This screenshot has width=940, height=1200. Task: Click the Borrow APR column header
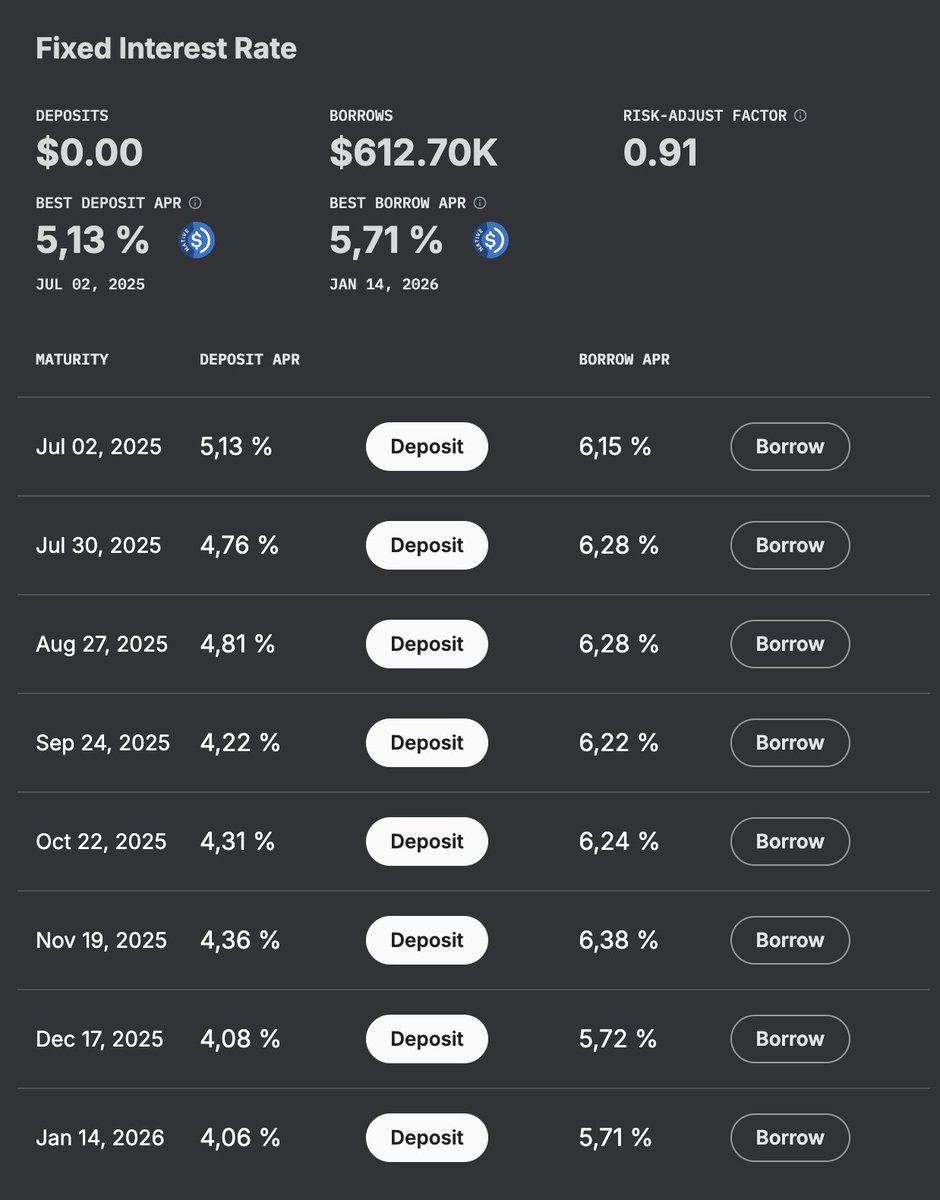pyautogui.click(x=624, y=359)
